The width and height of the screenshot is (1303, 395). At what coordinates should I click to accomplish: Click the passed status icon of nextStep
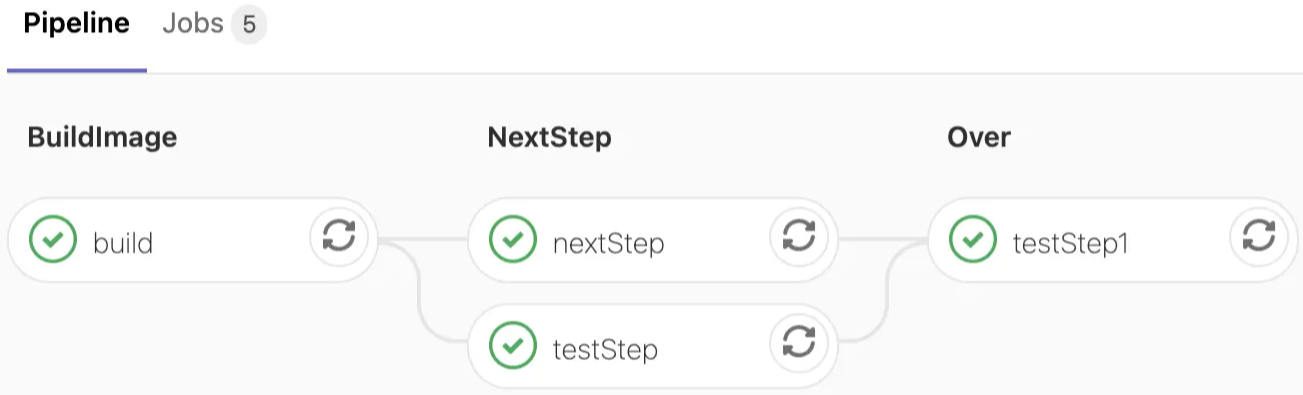[x=513, y=240]
